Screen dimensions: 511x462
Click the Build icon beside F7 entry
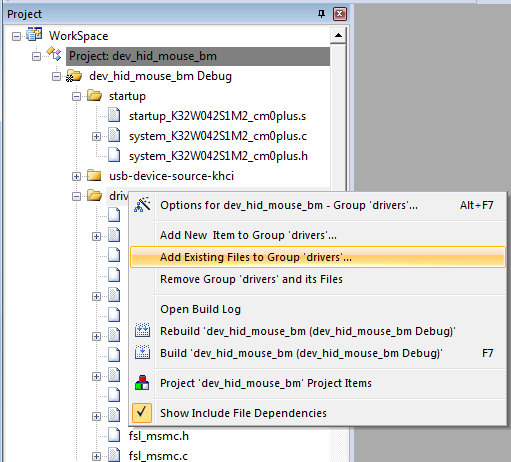click(142, 352)
